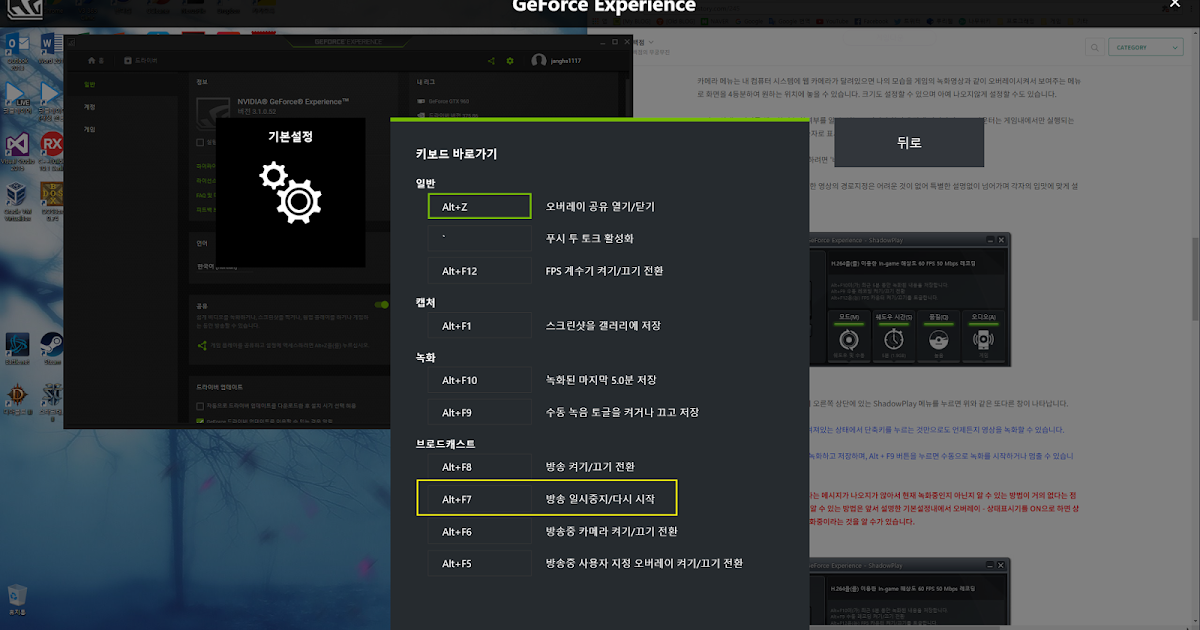1200x630 pixels.
Task: Click the 모드 dial in the blog's ShadowPlay image
Action: (x=849, y=336)
